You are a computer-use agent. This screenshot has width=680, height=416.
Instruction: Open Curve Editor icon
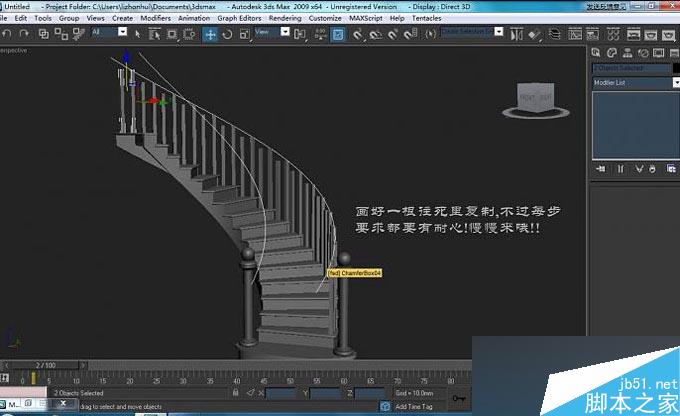[575, 34]
